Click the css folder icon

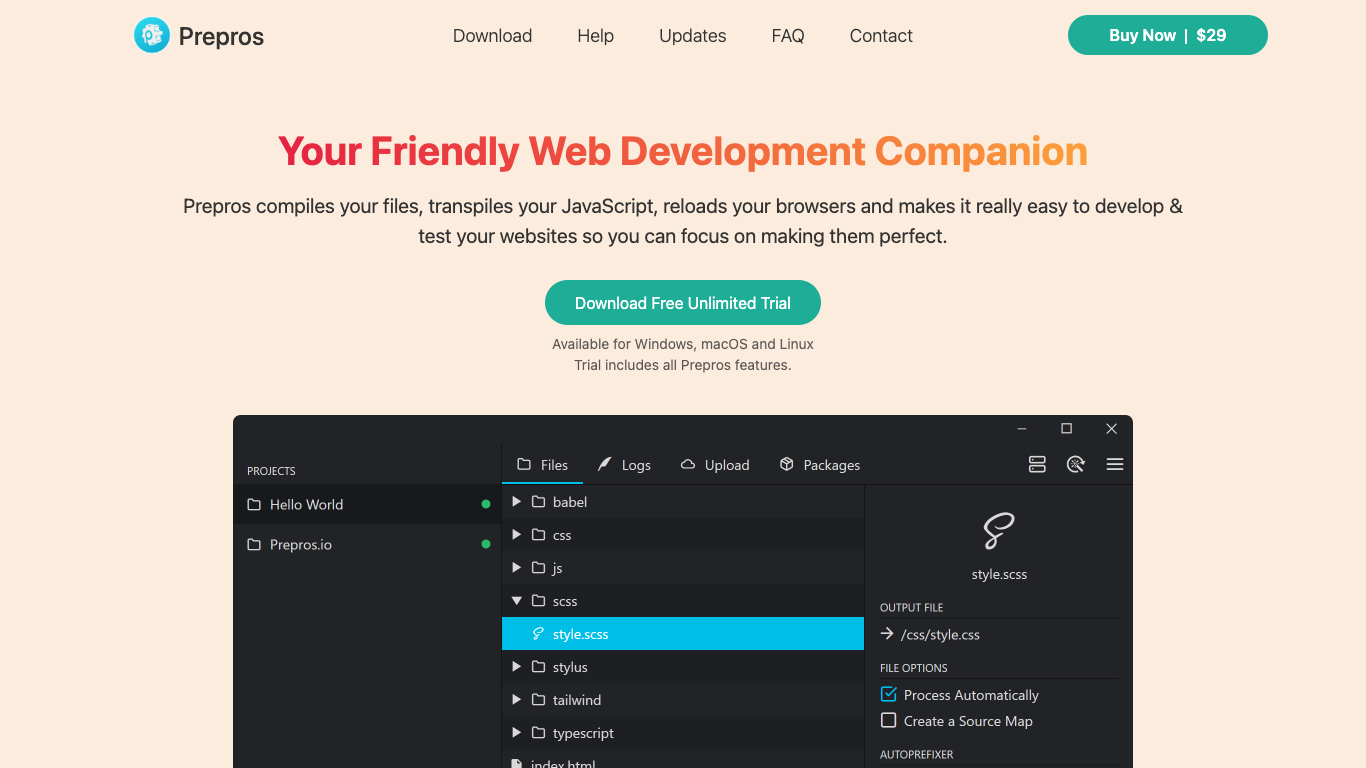click(x=538, y=534)
